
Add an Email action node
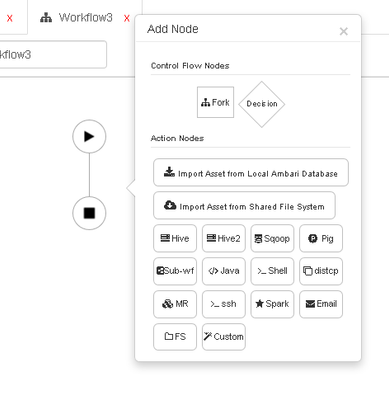321,304
